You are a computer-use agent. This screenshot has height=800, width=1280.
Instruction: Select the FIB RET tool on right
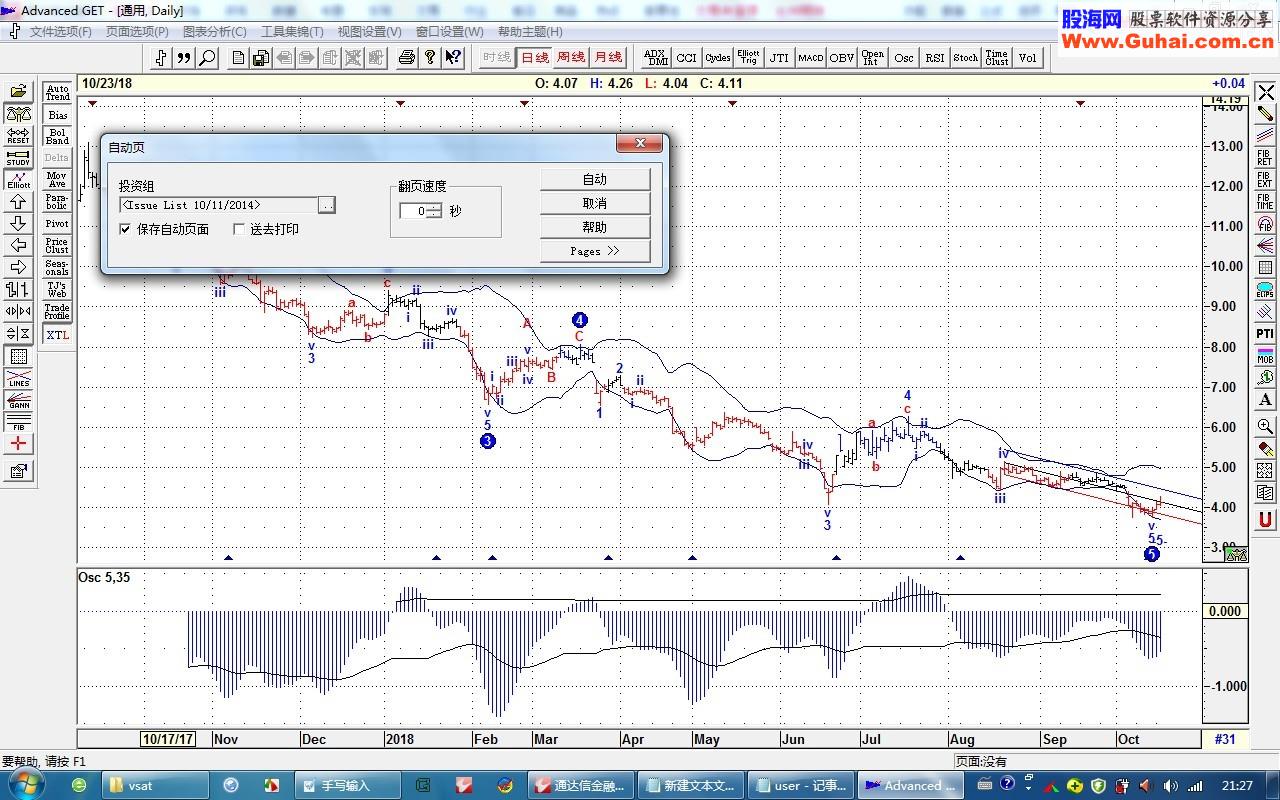(x=1265, y=158)
